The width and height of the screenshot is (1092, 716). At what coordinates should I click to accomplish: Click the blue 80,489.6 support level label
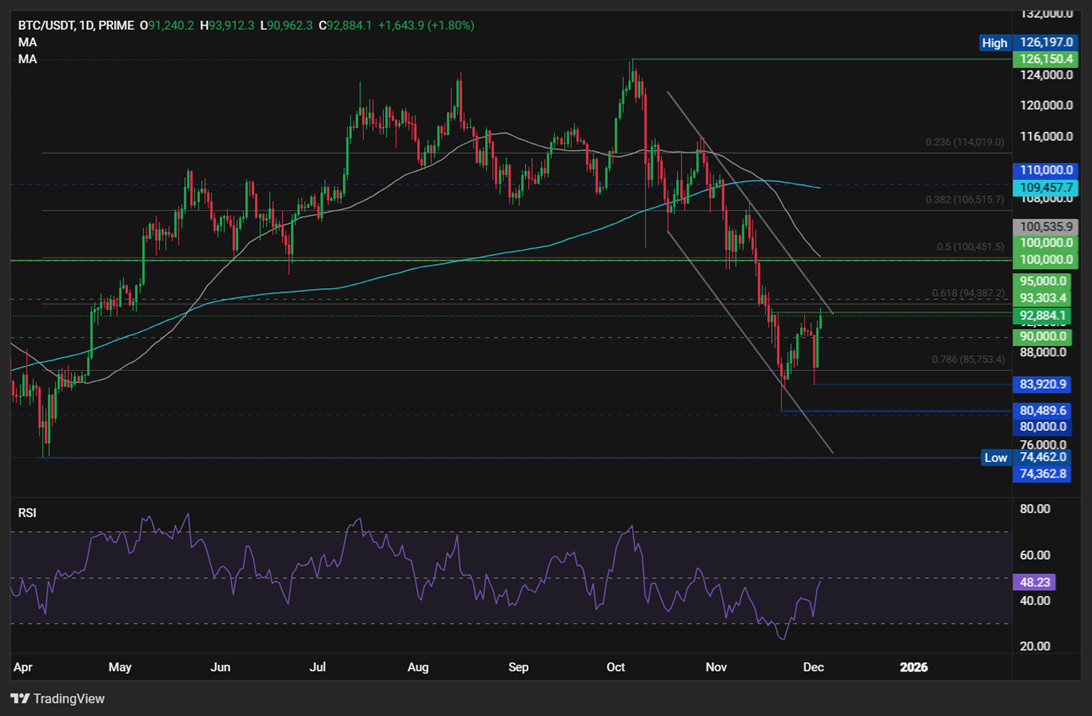pos(1043,410)
